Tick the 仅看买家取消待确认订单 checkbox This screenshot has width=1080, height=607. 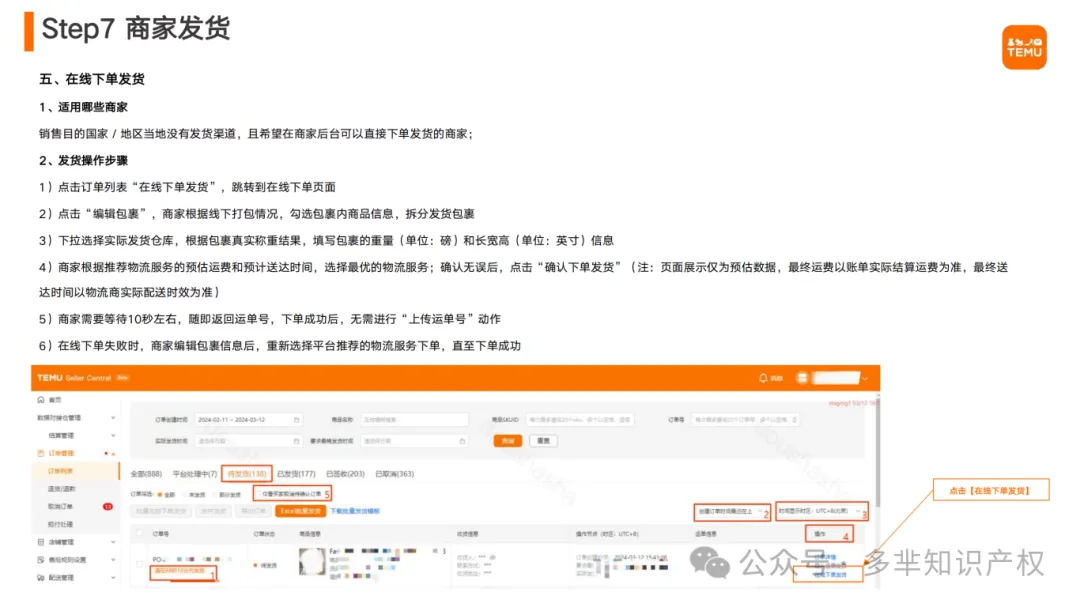tap(258, 494)
